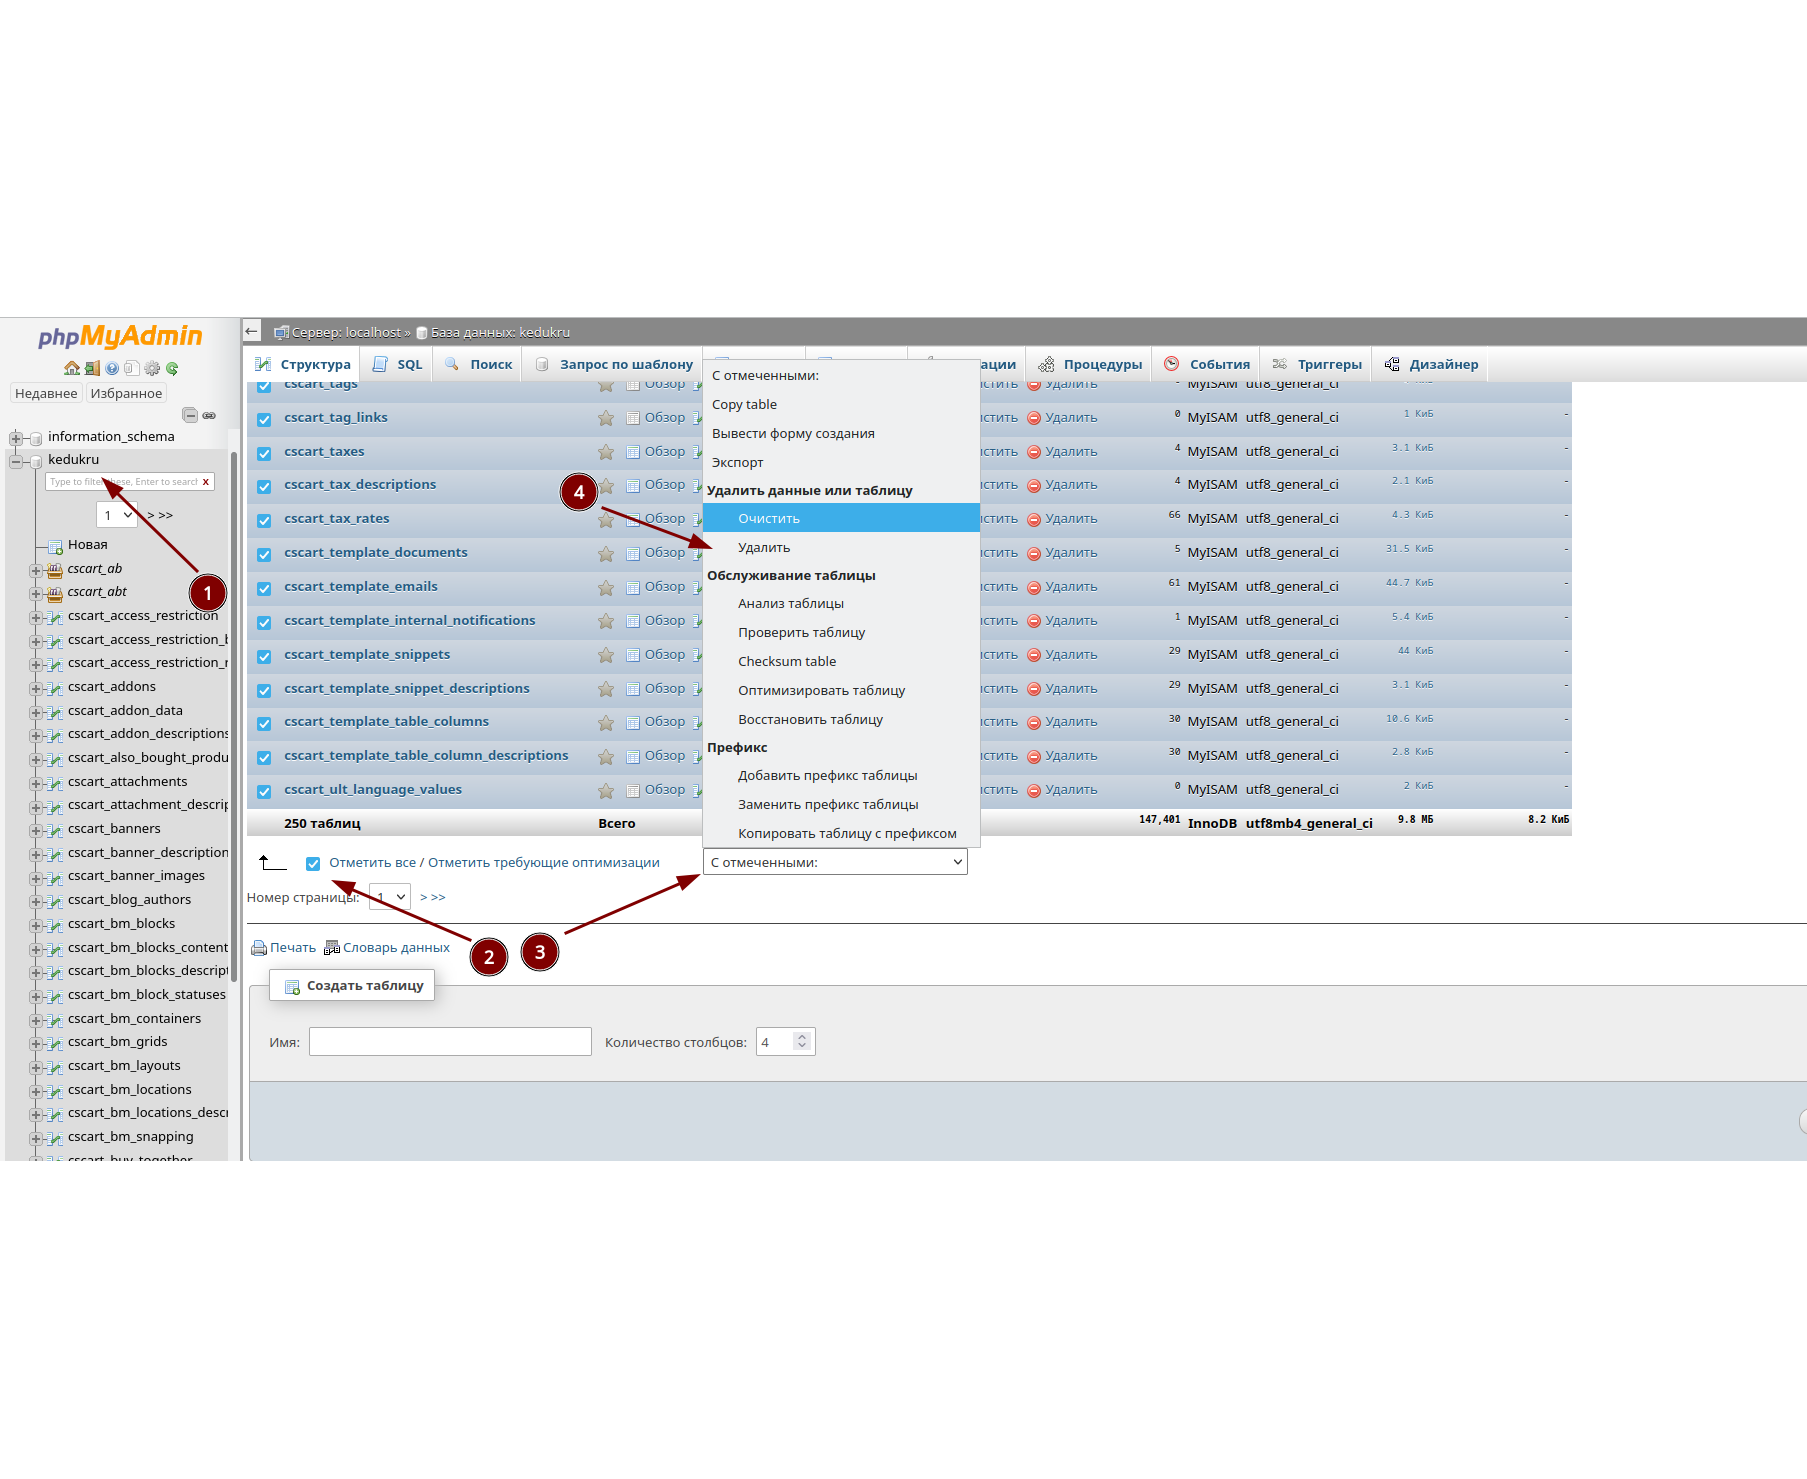
Task: Click the collapse all navigation icon
Action: [190, 415]
